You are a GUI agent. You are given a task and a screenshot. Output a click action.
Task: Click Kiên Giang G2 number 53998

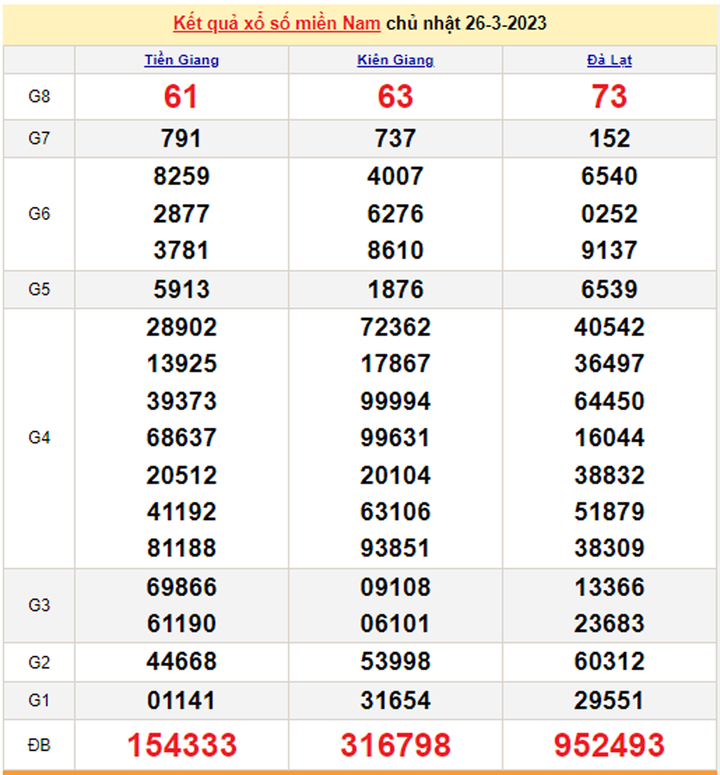click(x=395, y=662)
